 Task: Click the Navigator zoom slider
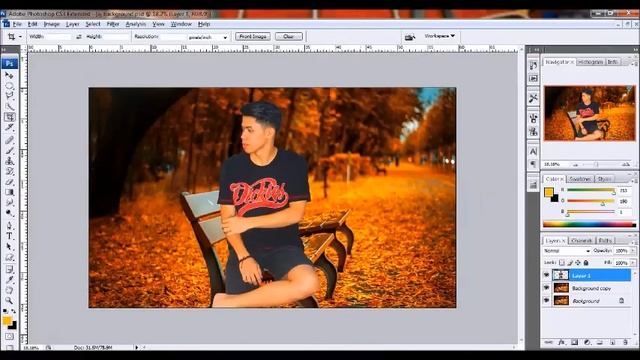coord(596,164)
